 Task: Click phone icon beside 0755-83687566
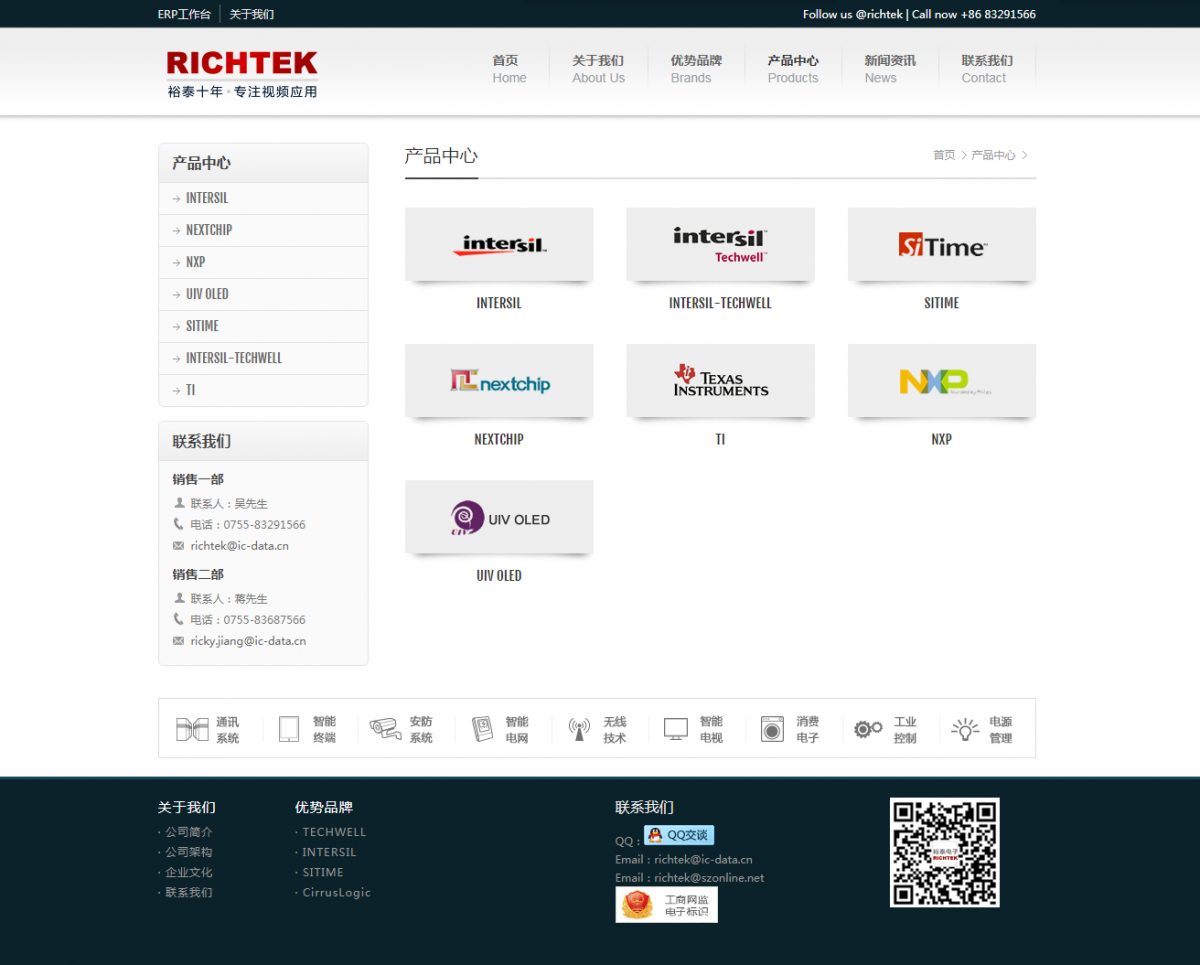pyautogui.click(x=179, y=619)
